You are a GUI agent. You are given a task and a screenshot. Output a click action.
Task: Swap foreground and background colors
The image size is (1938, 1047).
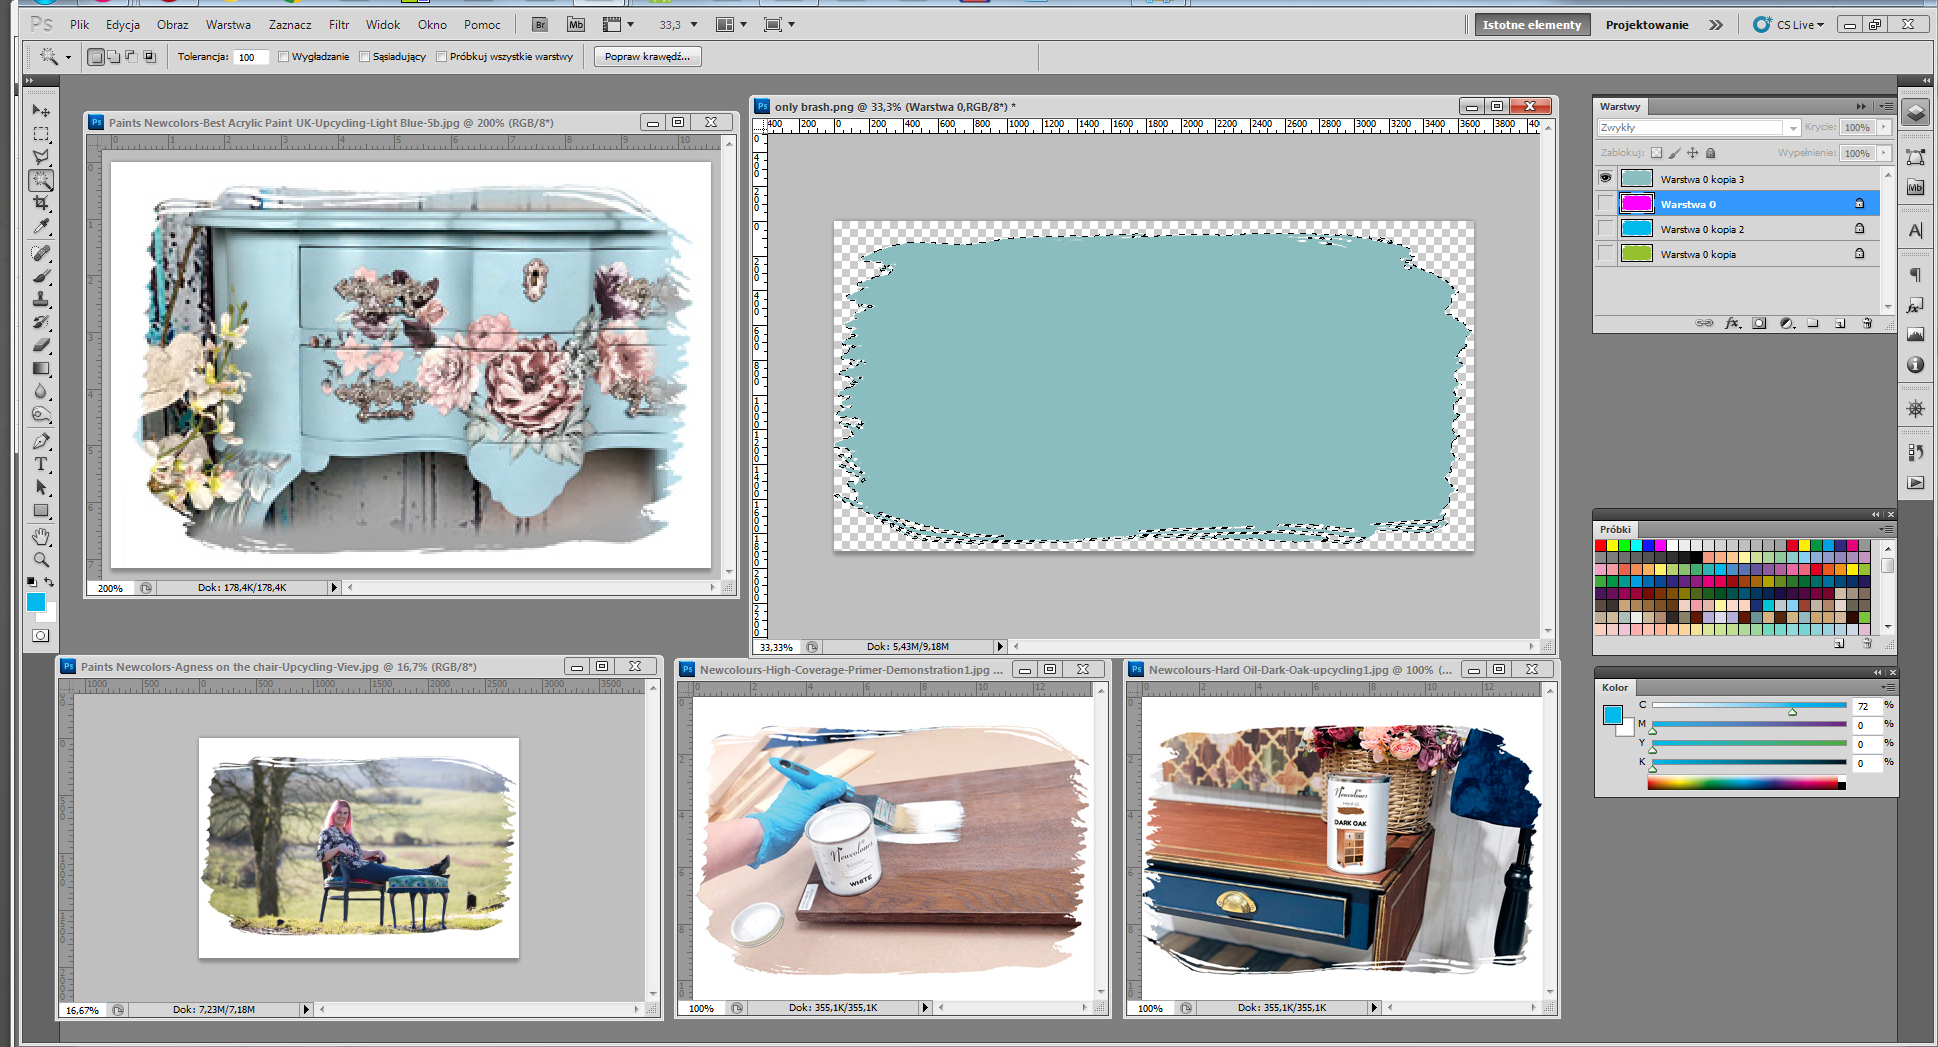pyautogui.click(x=49, y=581)
